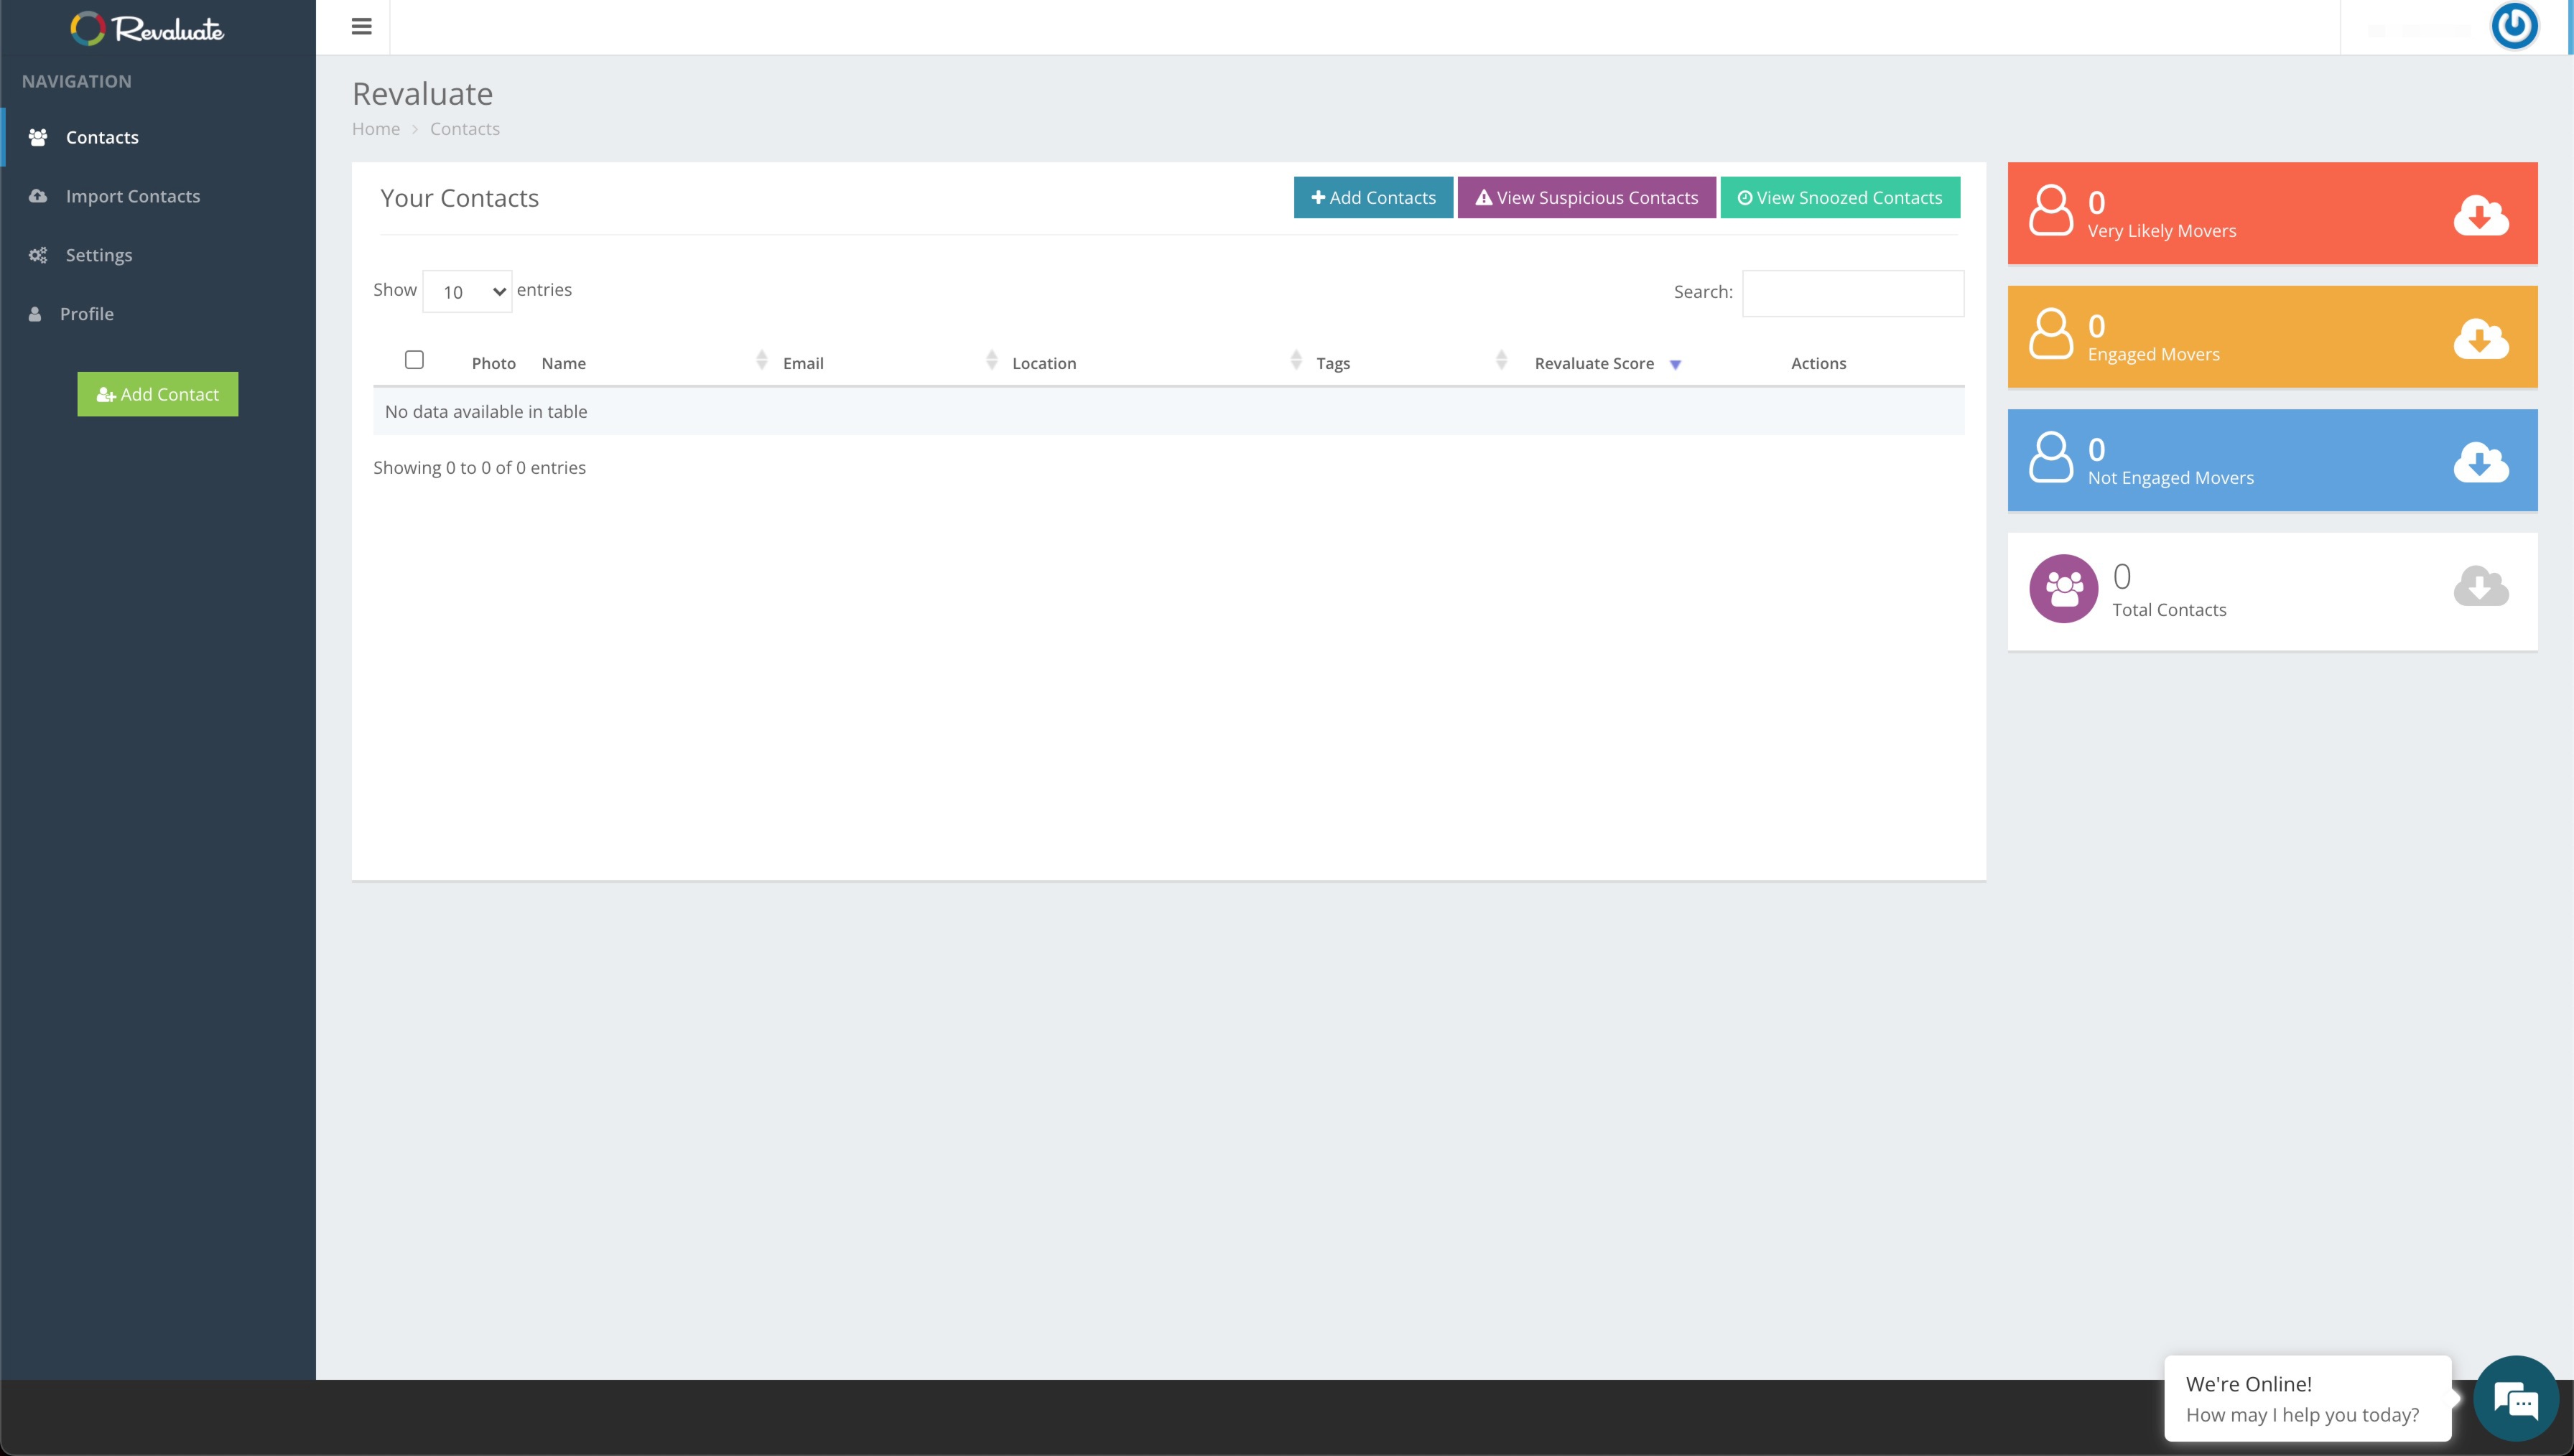Click "Very Likely Movers" label
Image resolution: width=2574 pixels, height=1456 pixels.
[2162, 231]
